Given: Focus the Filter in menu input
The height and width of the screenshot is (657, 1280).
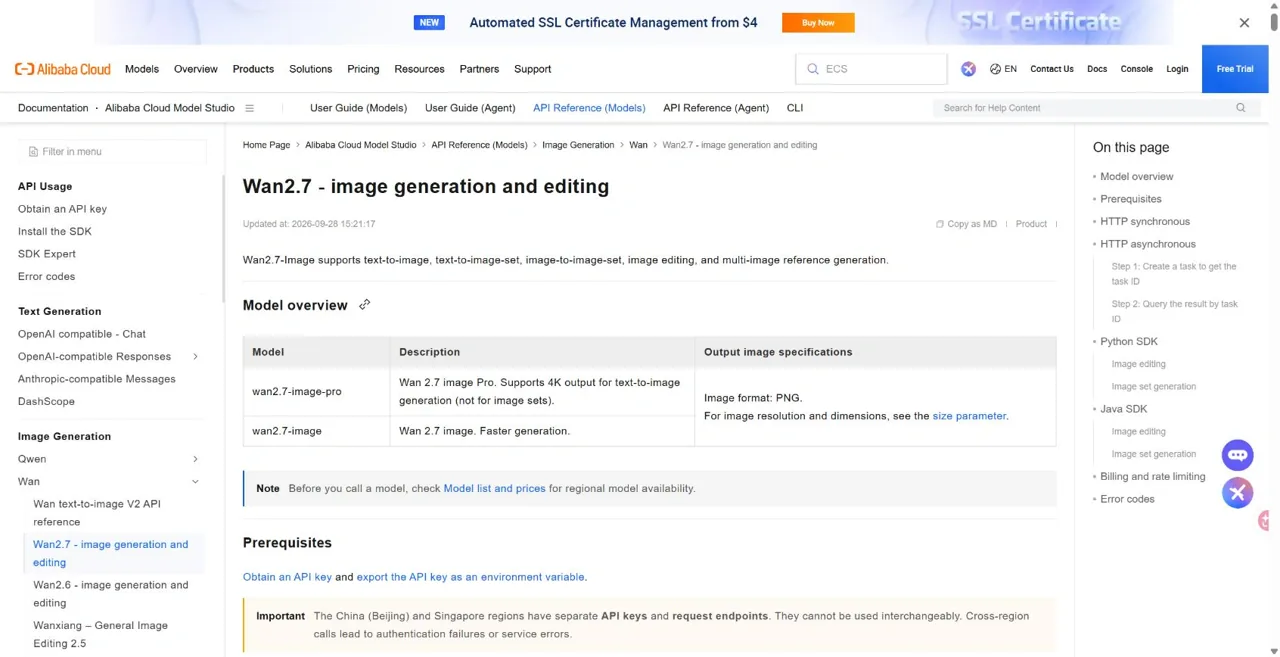Looking at the screenshot, I should 112,152.
